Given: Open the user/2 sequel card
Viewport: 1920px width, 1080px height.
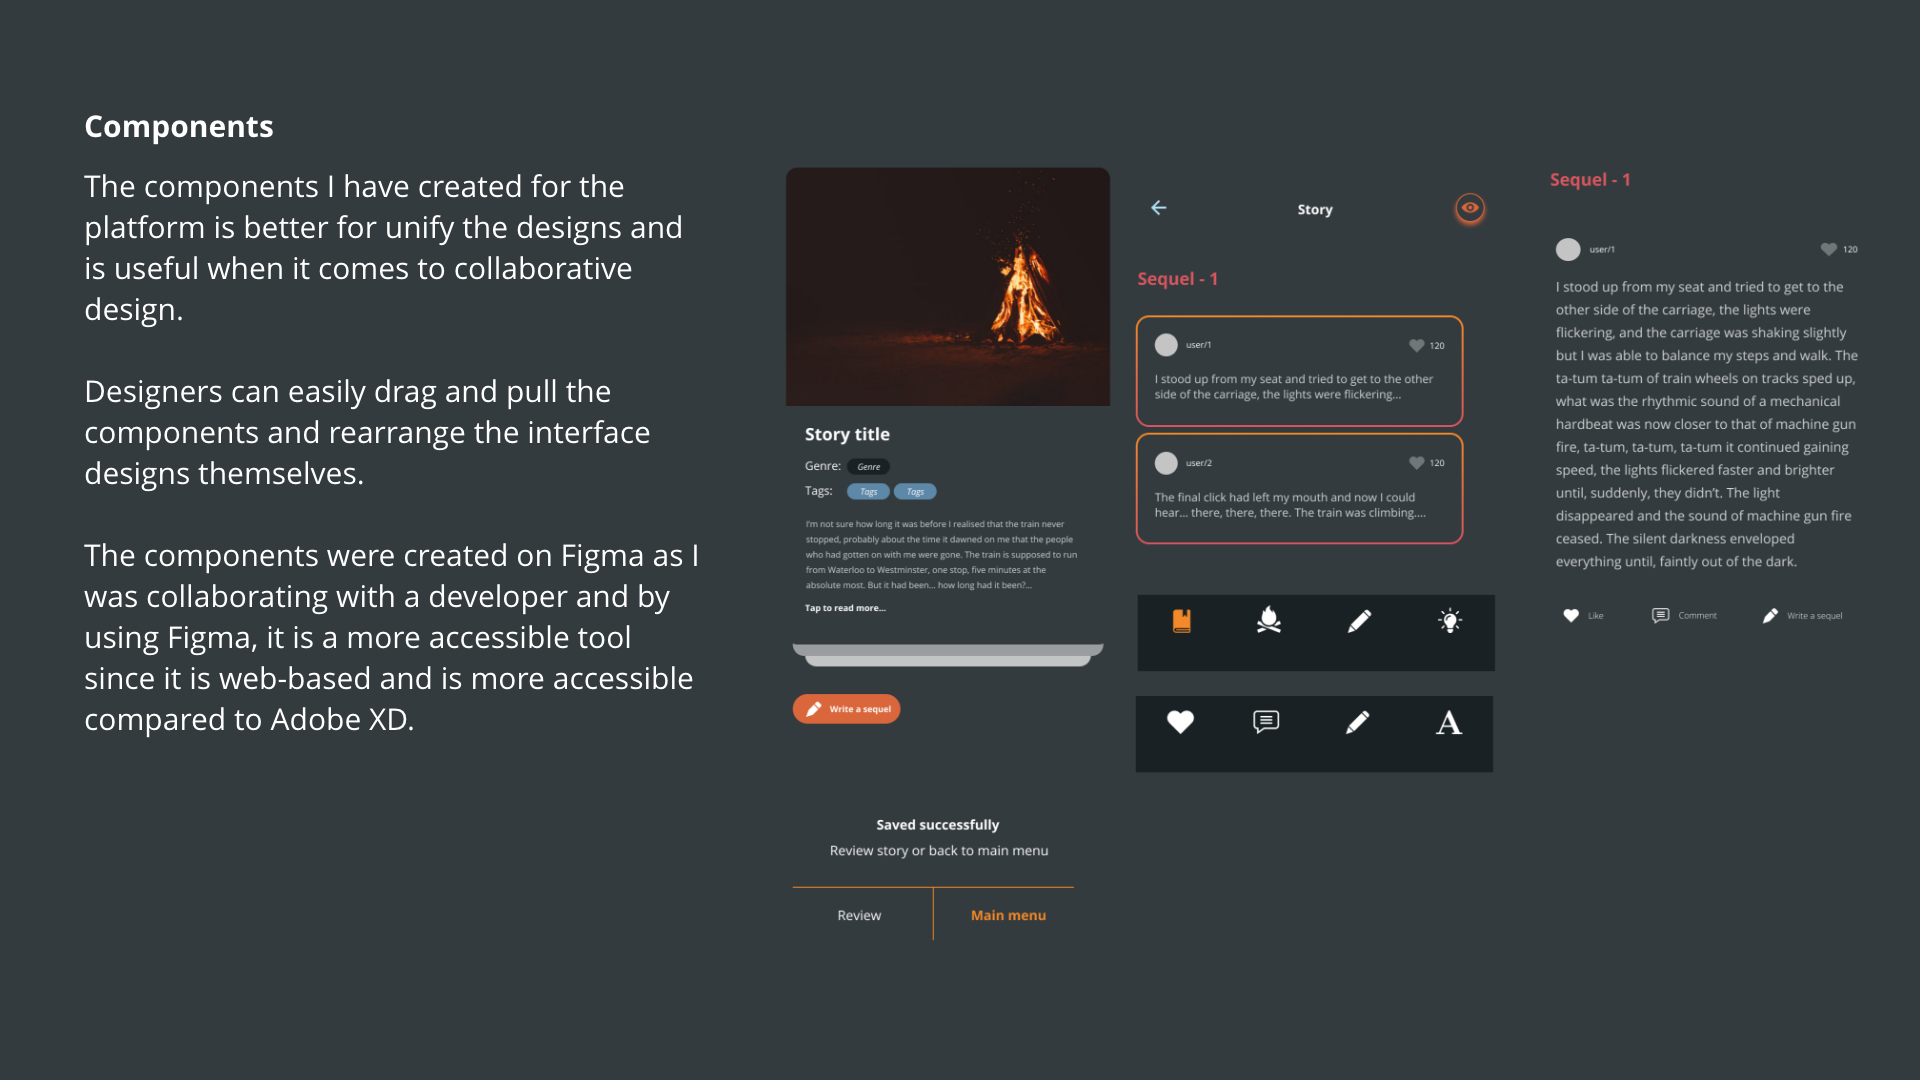Looking at the screenshot, I should tap(1299, 489).
